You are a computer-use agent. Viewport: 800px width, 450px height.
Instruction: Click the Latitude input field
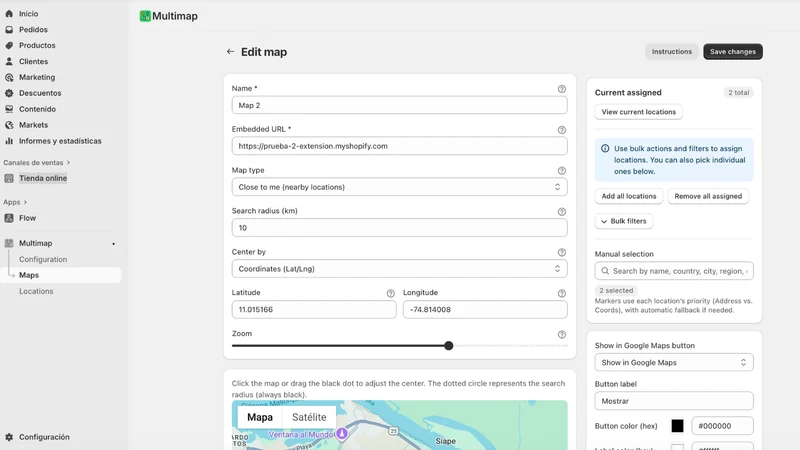pos(314,310)
